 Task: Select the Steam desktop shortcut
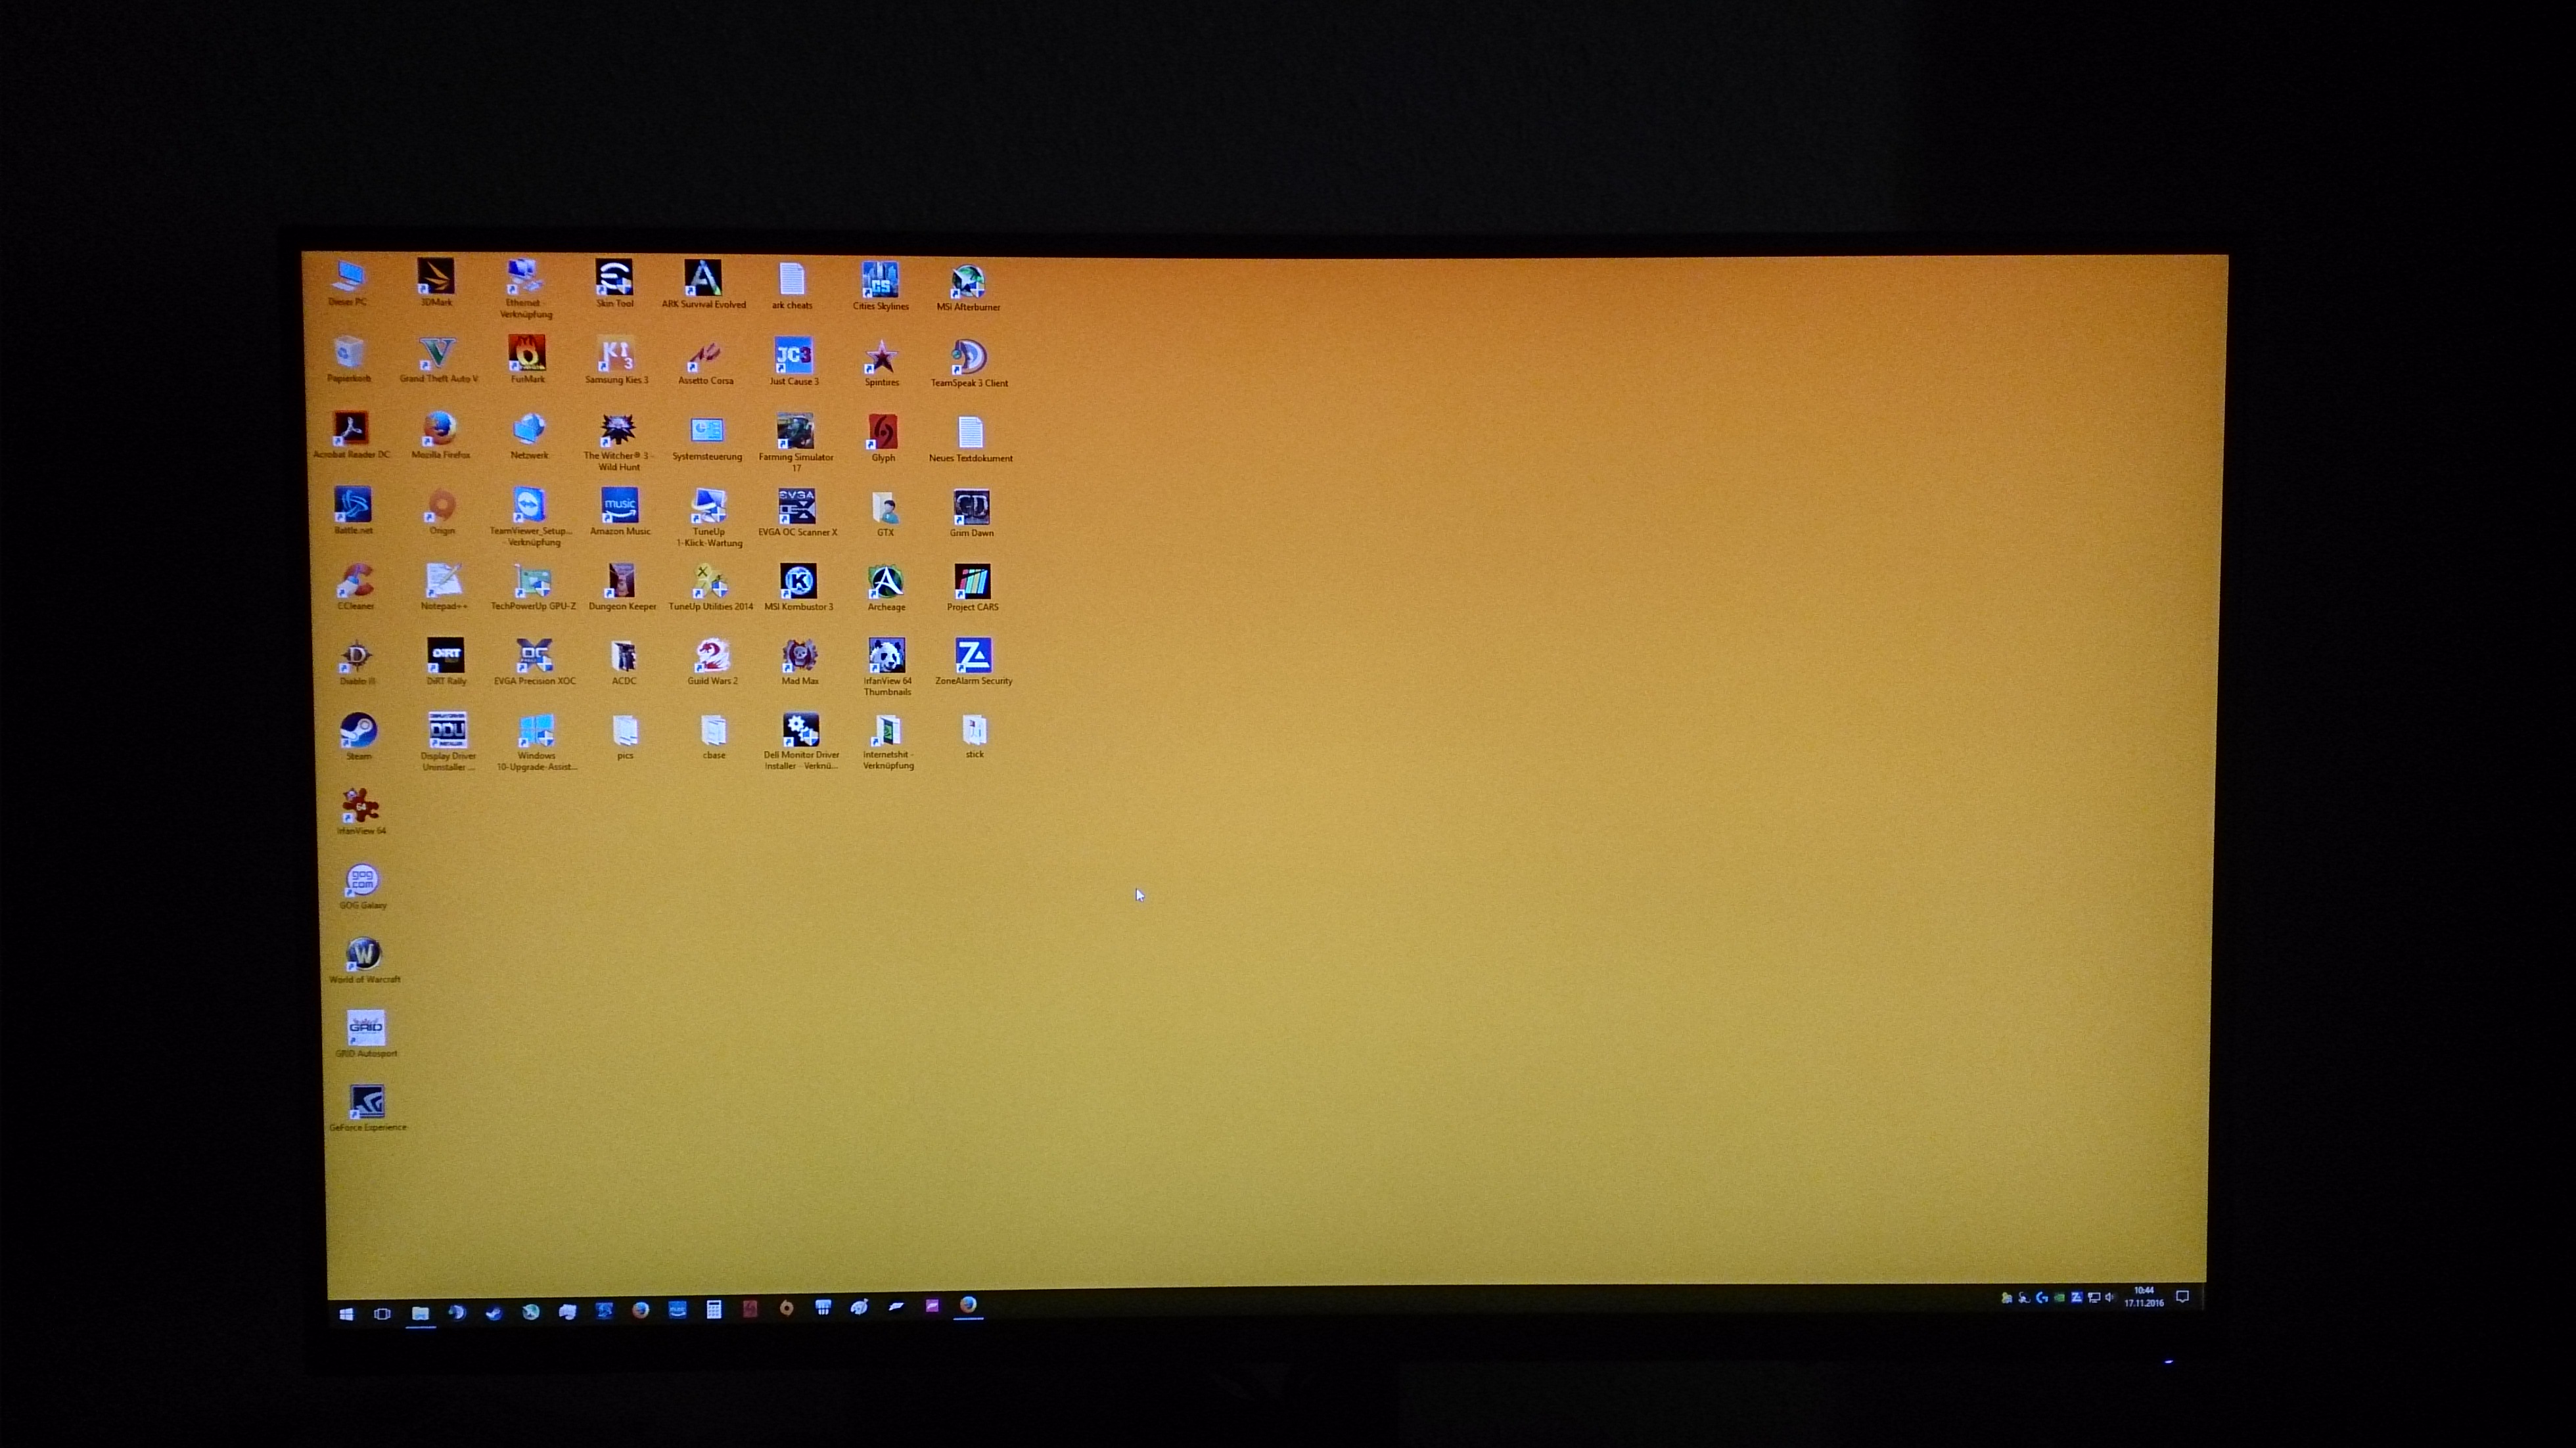pyautogui.click(x=358, y=732)
